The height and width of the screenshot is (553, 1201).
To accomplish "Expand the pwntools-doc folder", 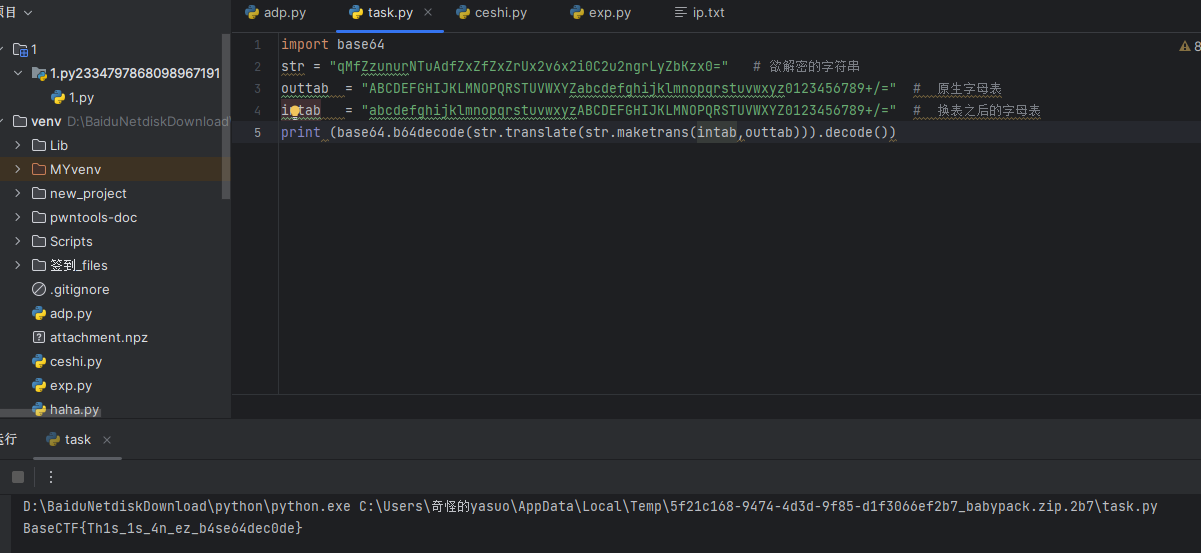I will pyautogui.click(x=18, y=217).
